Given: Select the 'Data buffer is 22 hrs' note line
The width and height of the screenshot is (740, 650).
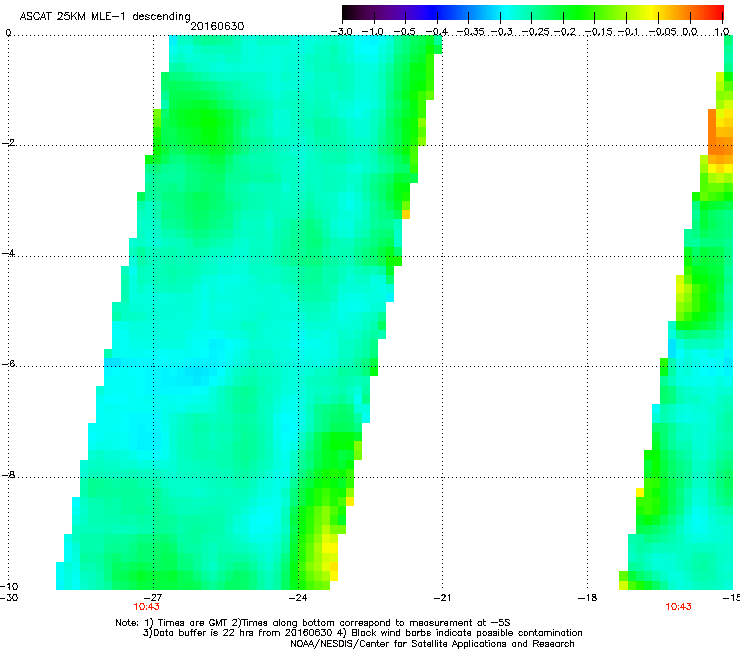Looking at the screenshot, I should (362, 633).
